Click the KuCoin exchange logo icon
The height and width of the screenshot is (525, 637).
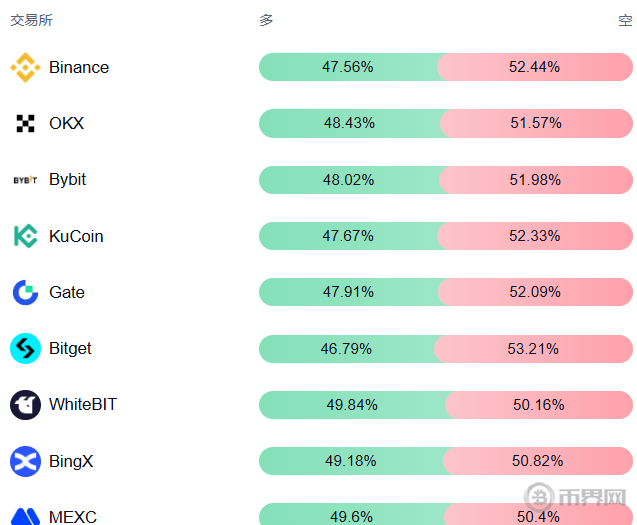point(25,236)
